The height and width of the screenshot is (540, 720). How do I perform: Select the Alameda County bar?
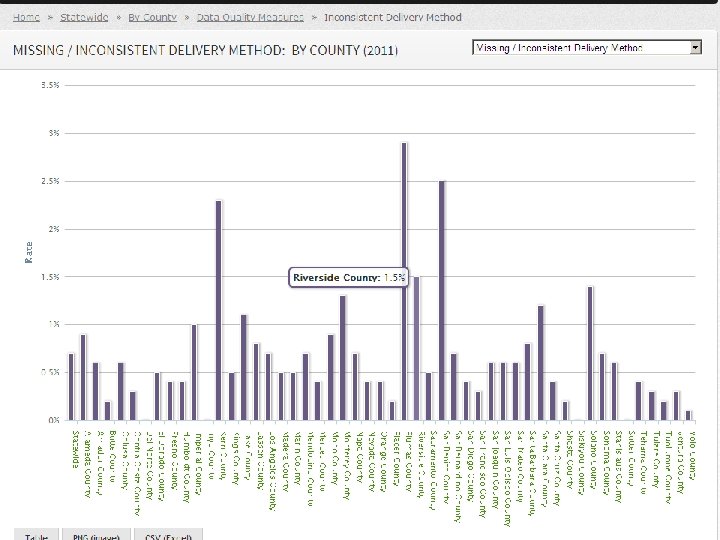pyautogui.click(x=83, y=377)
